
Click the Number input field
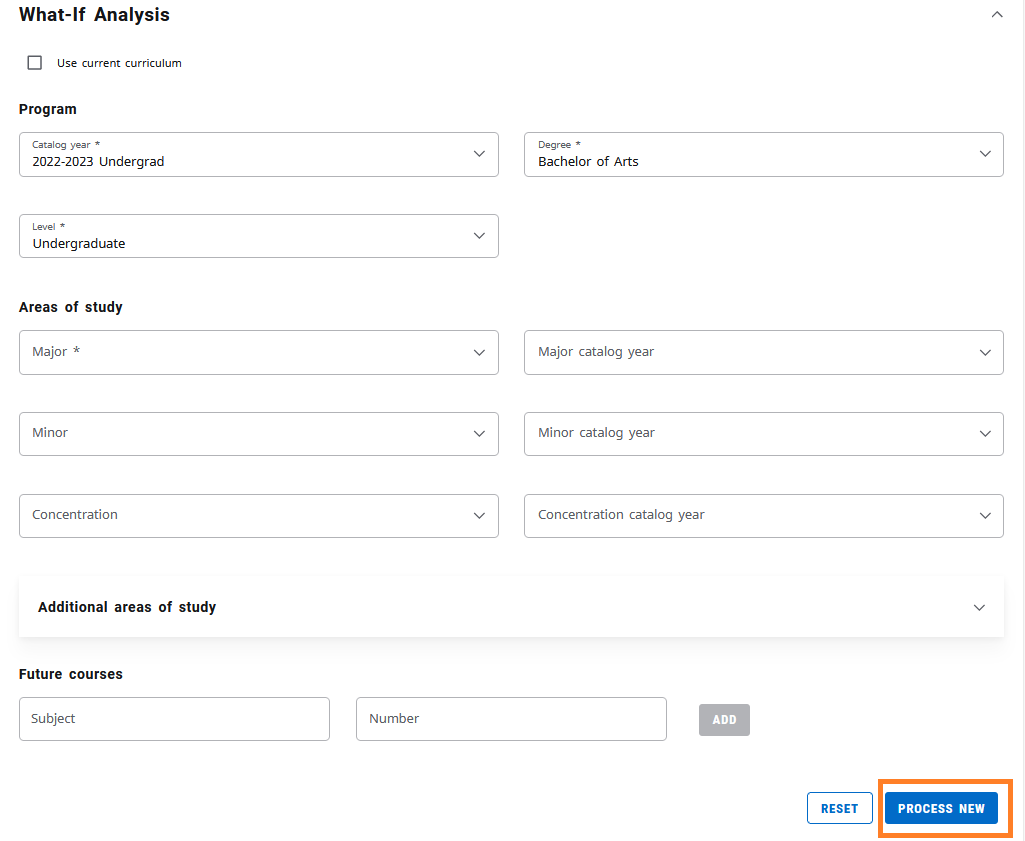point(511,719)
